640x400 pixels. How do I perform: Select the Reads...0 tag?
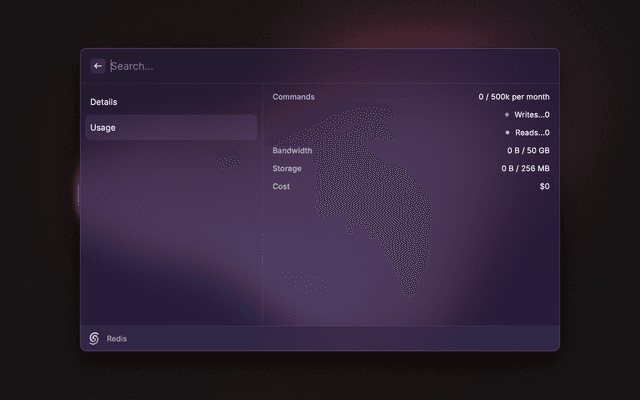point(532,133)
